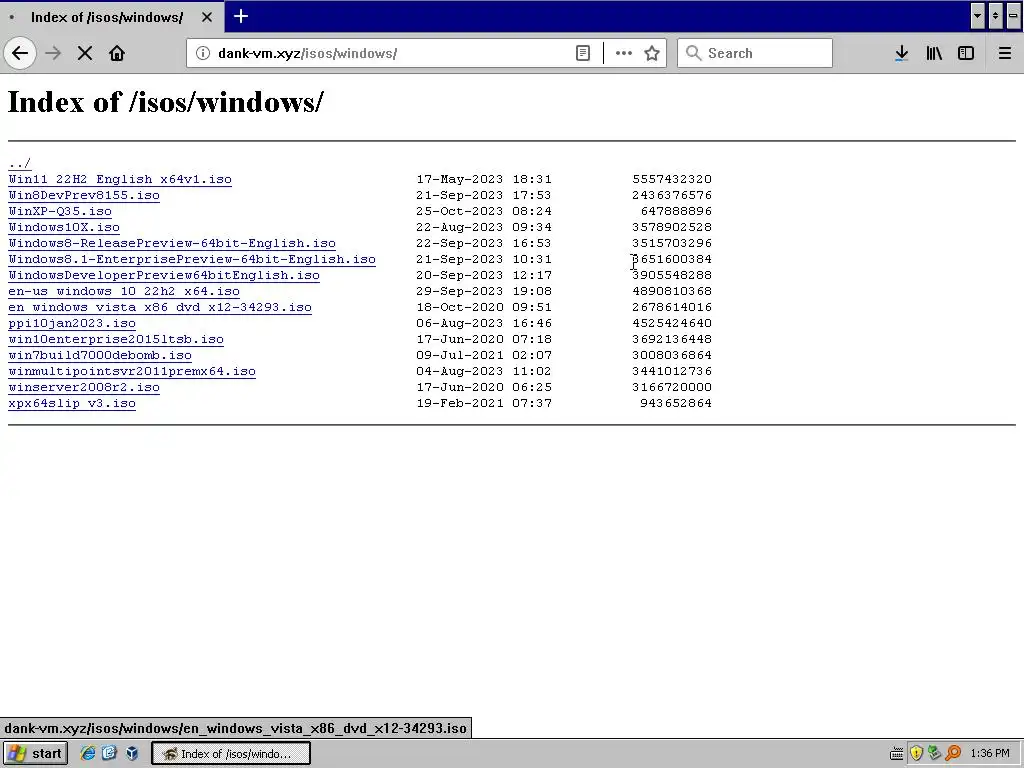Show site information for dank-vm.xyz

[x=202, y=53]
